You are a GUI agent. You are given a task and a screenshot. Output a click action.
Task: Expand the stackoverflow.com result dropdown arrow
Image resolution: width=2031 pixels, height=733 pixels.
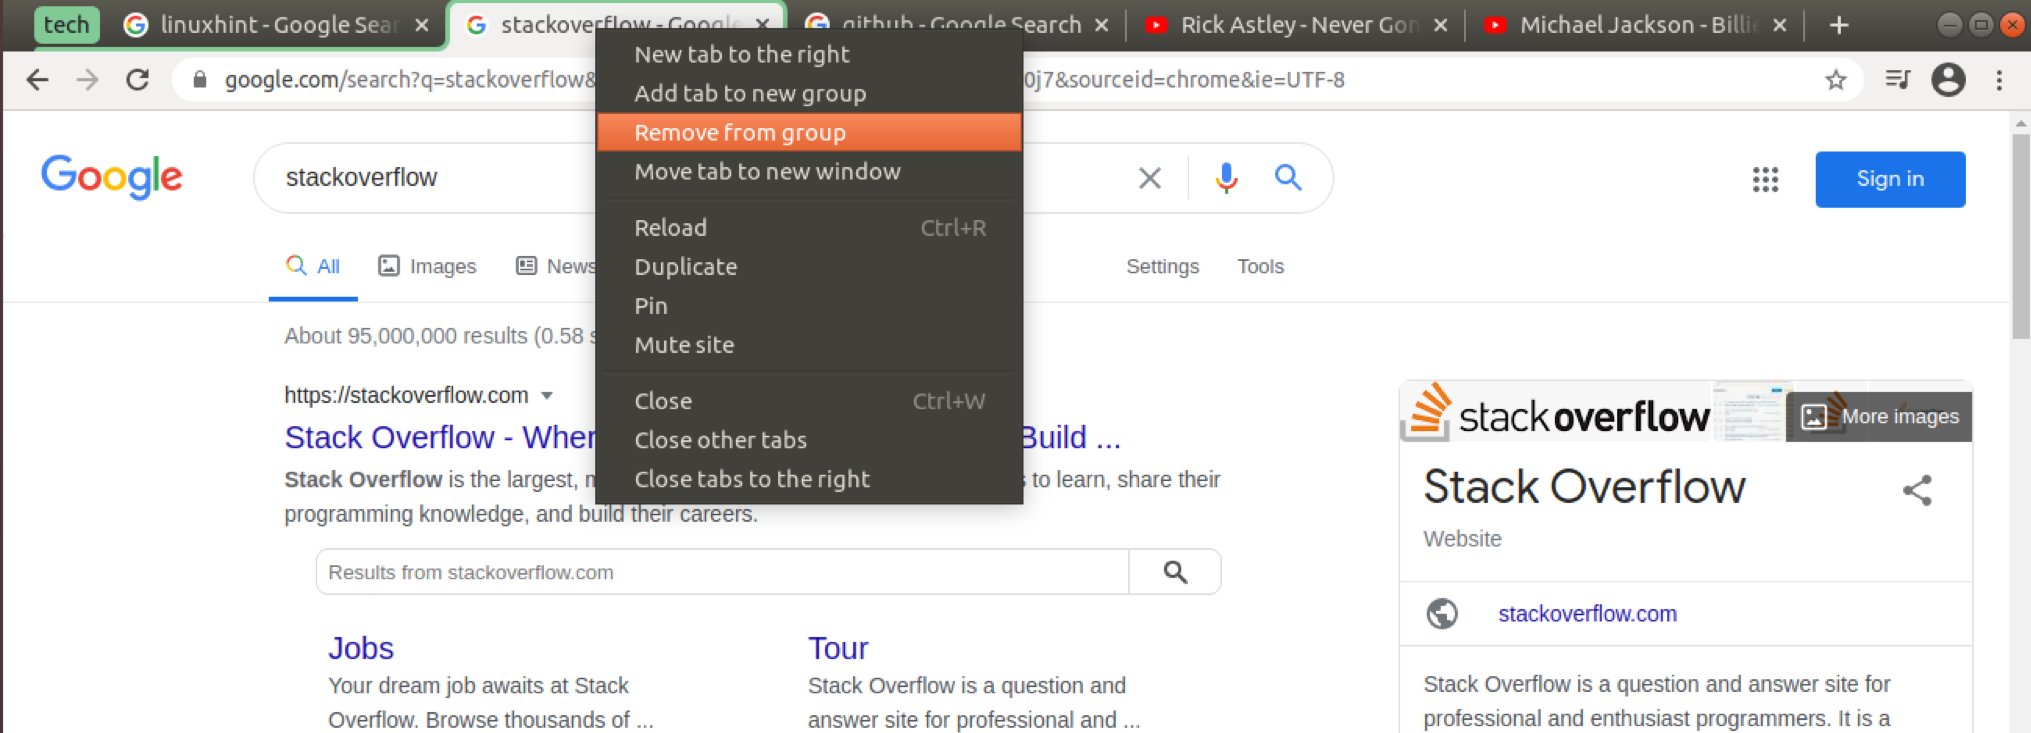click(x=547, y=396)
